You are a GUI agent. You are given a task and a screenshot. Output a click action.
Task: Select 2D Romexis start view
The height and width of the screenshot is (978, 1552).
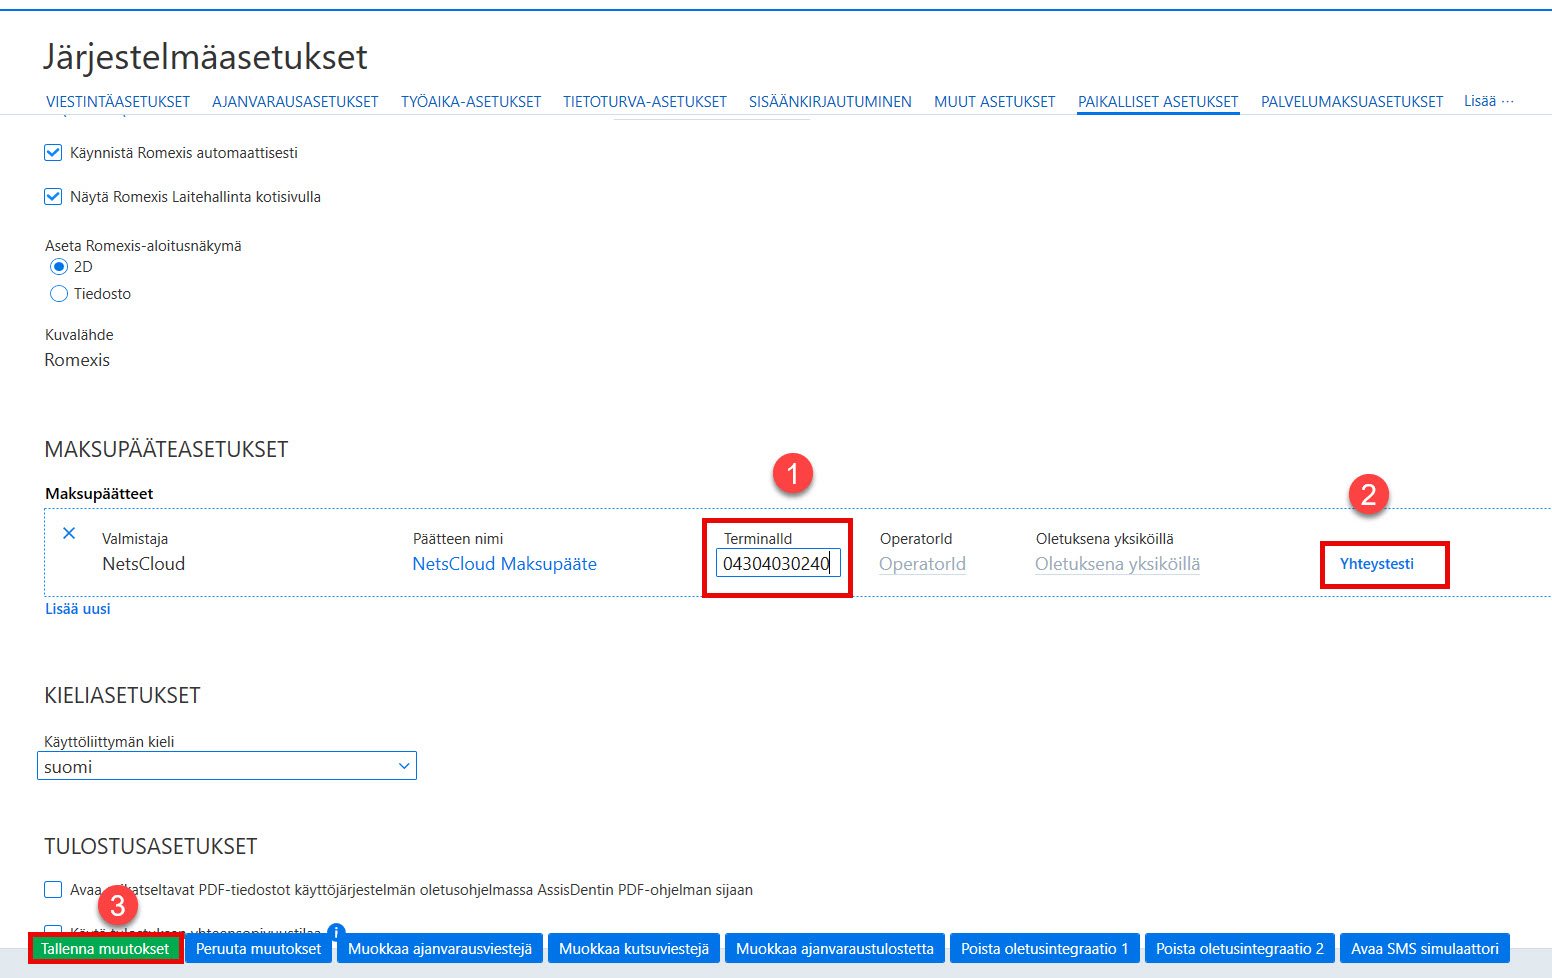click(x=59, y=267)
